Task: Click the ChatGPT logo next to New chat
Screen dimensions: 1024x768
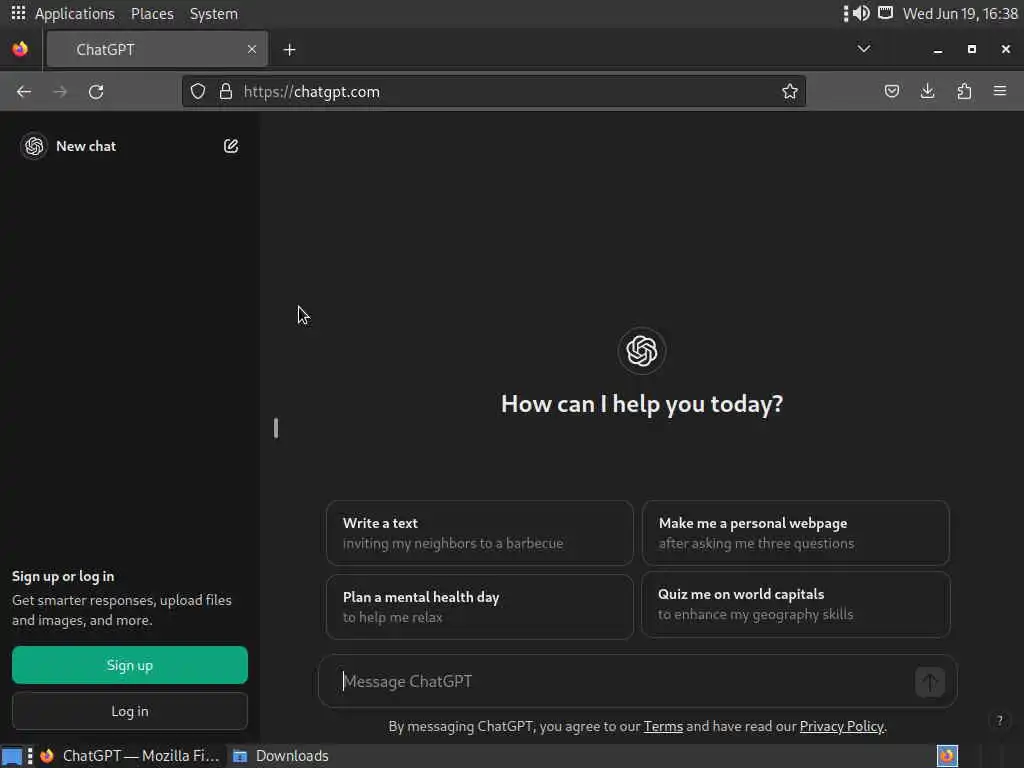Action: 34,146
